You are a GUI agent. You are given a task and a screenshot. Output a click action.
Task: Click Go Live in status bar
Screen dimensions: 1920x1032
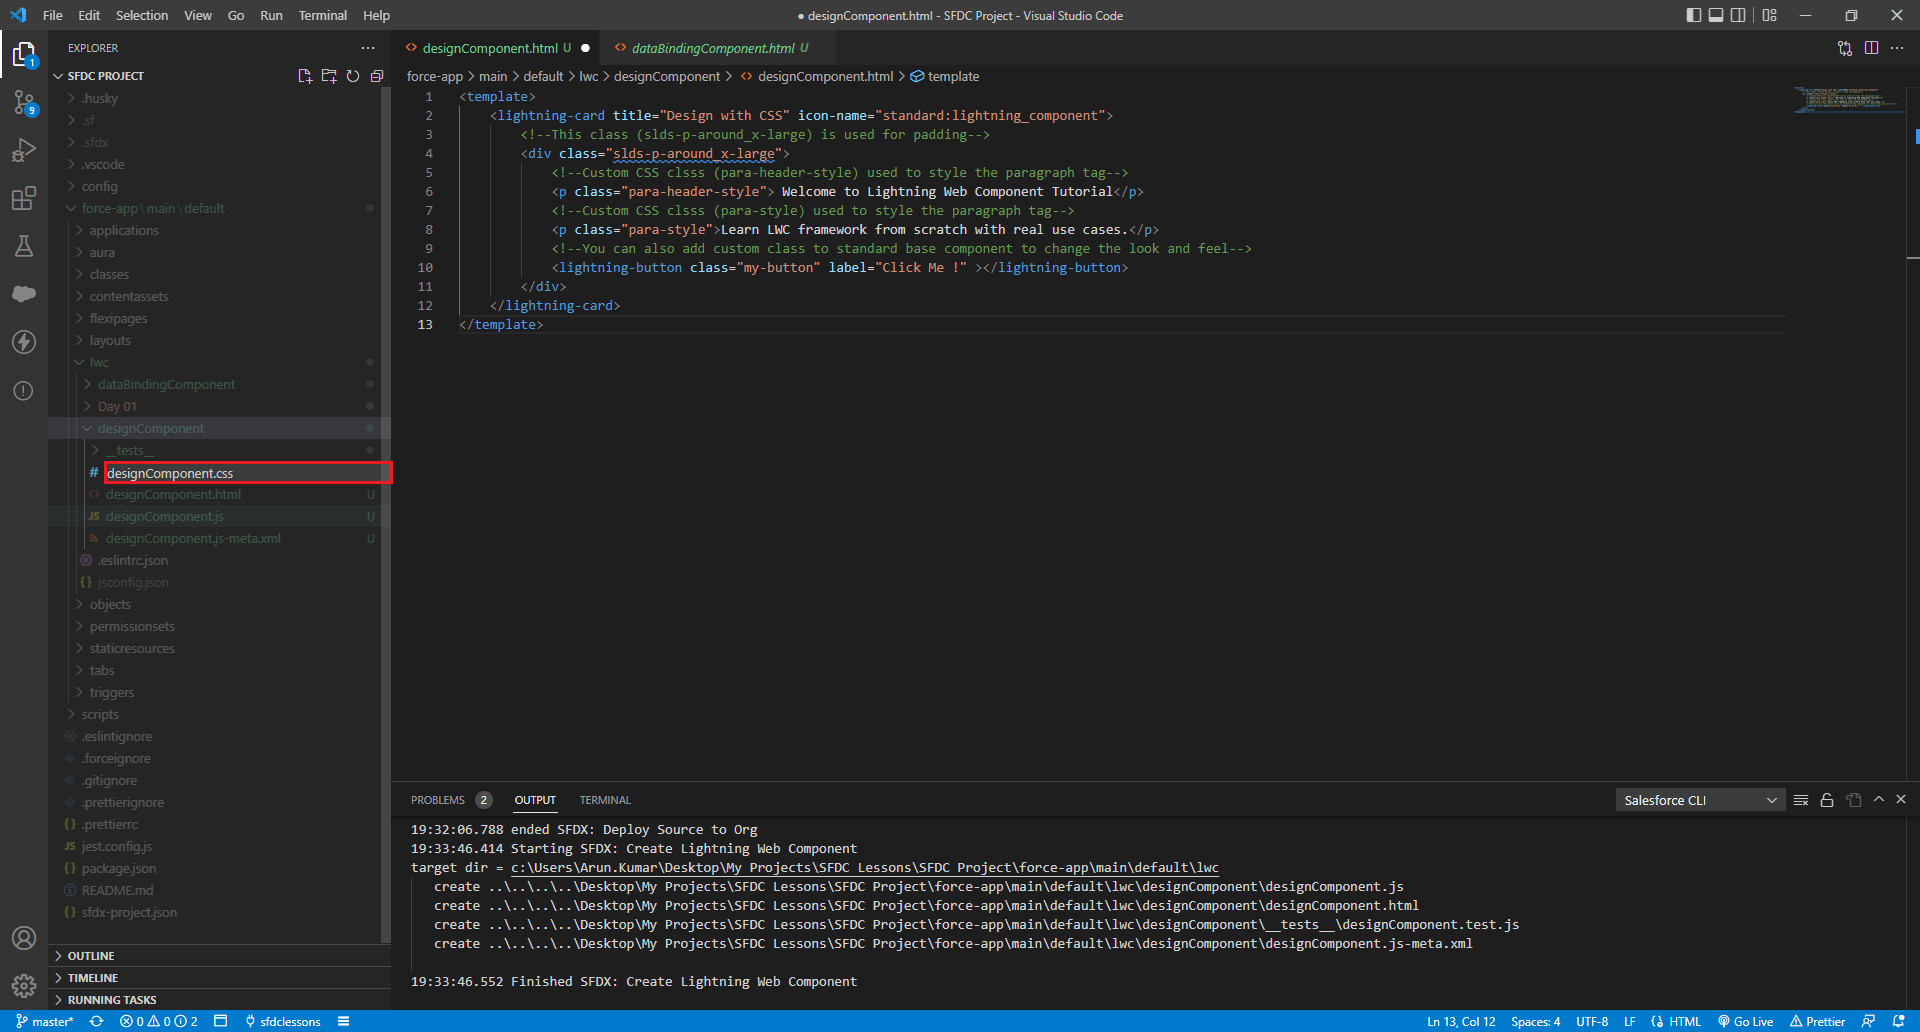coord(1746,1021)
